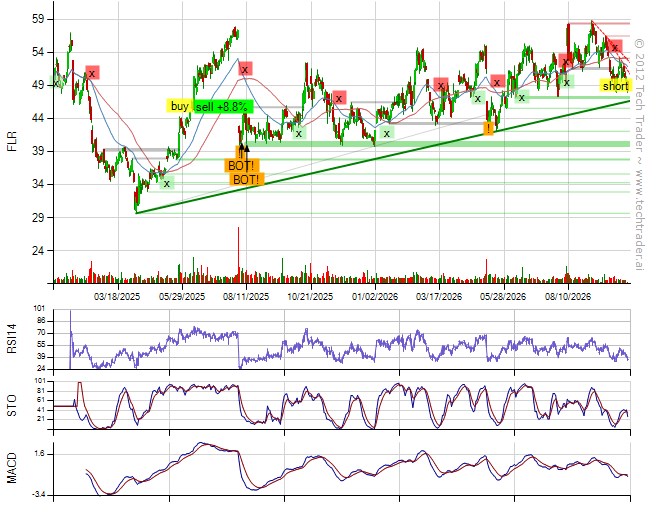The height and width of the screenshot is (514, 657).
Task: Click the green x marker just after 01/02/2026
Action: click(387, 133)
